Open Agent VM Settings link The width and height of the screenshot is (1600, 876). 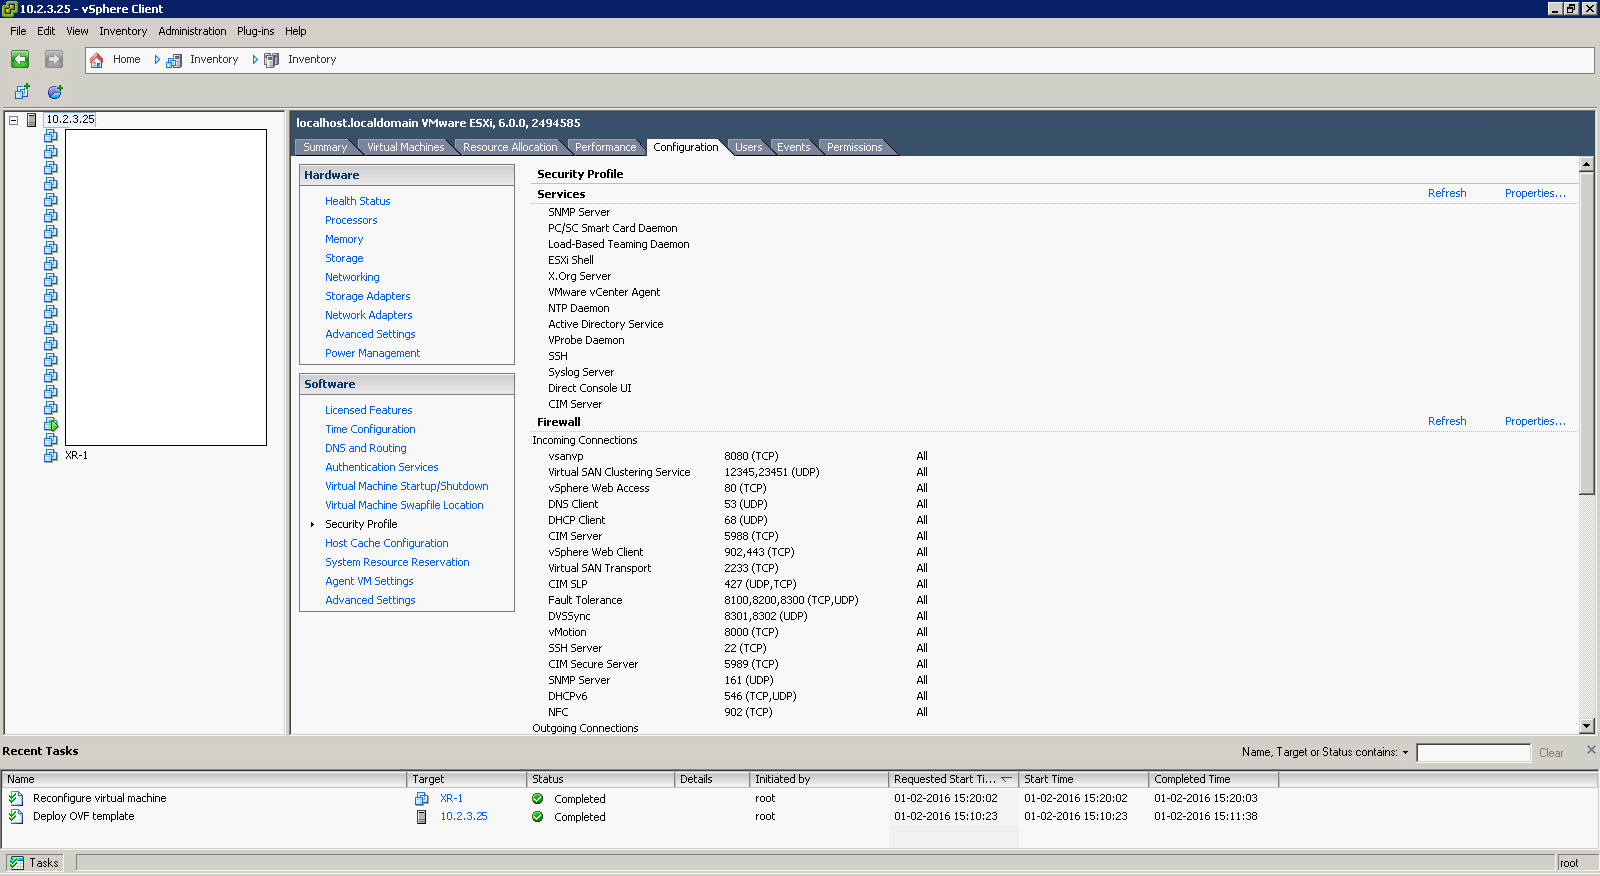(369, 582)
